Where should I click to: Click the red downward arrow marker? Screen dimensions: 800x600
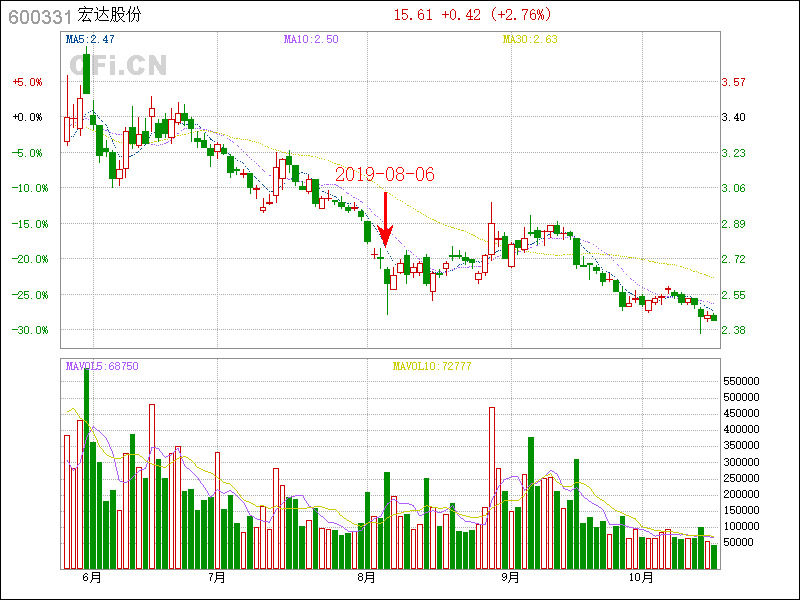click(x=385, y=220)
